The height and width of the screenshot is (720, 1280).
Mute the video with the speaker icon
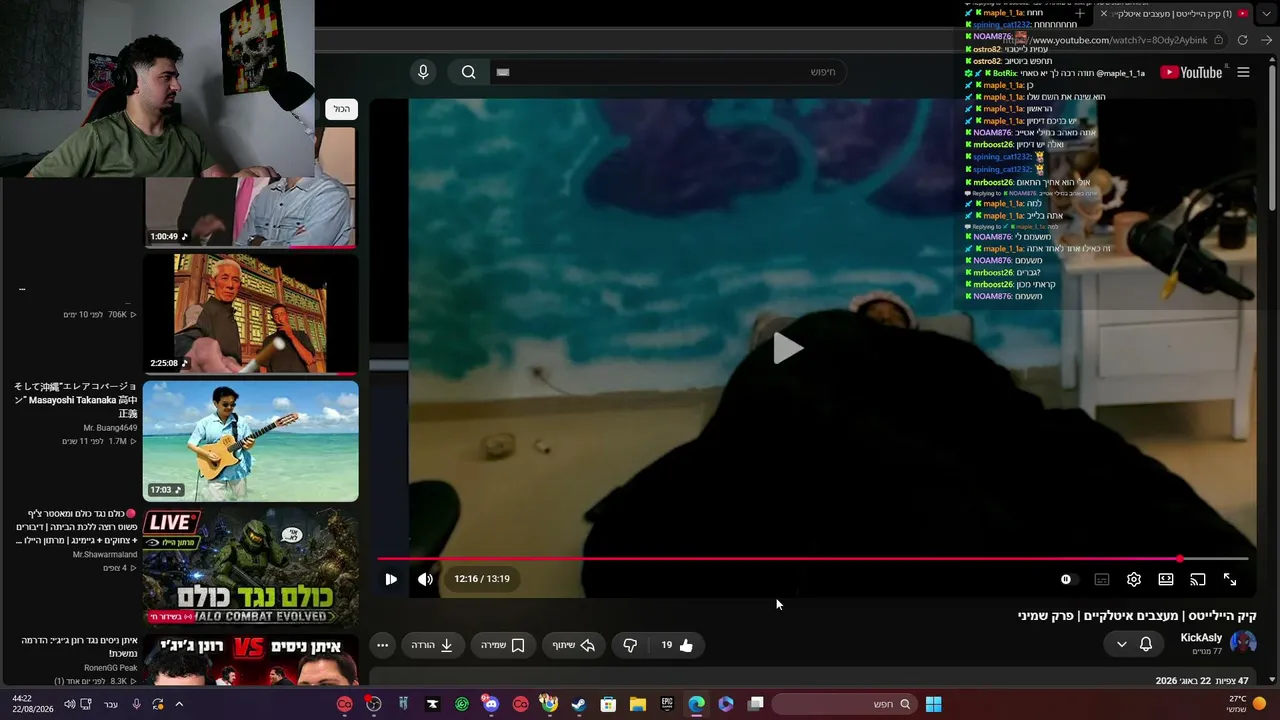pos(426,579)
